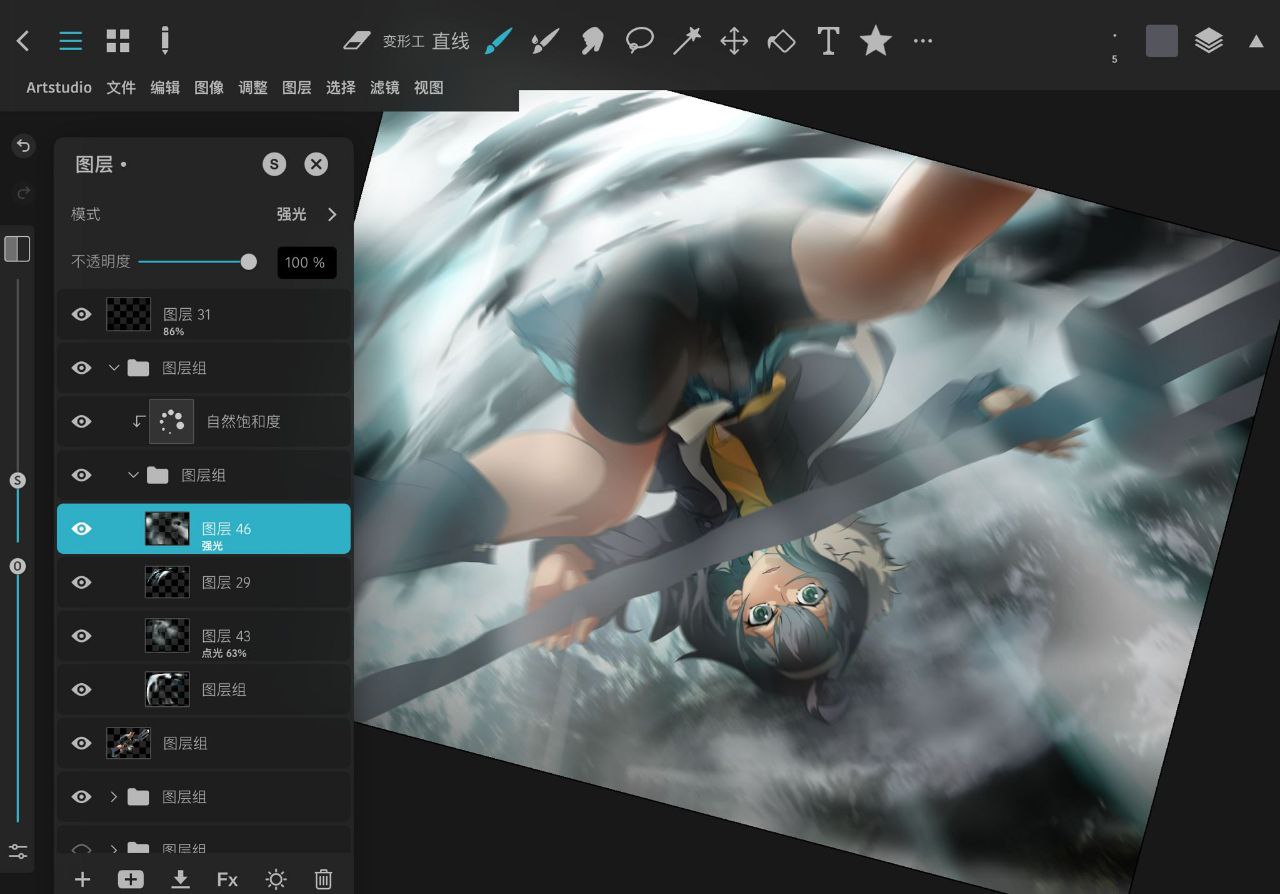Select the Paint Bucket fill tool

click(781, 41)
